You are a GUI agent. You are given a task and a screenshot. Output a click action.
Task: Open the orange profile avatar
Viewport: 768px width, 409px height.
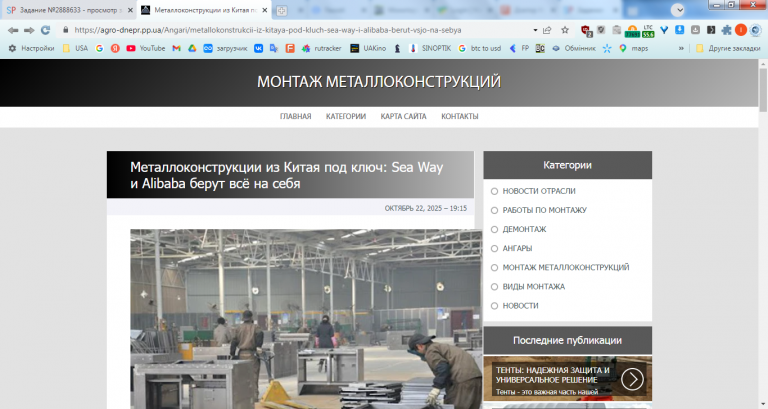[x=741, y=30]
